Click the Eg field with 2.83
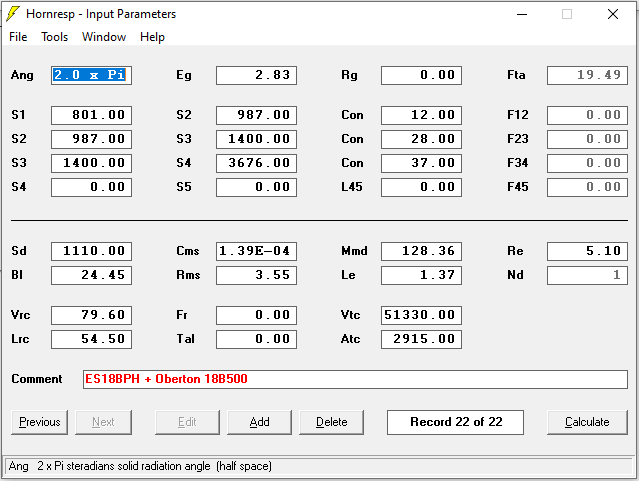 256,75
